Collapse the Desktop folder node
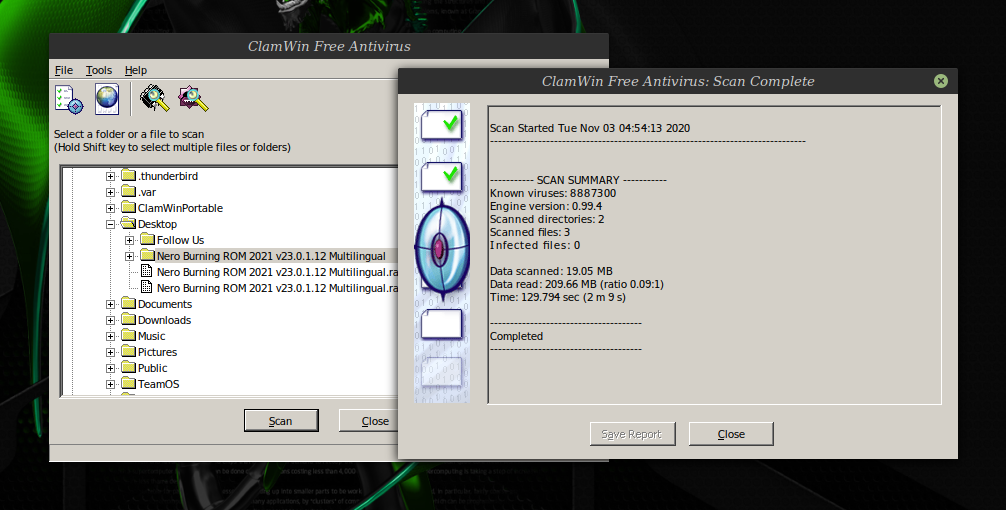 pos(110,224)
